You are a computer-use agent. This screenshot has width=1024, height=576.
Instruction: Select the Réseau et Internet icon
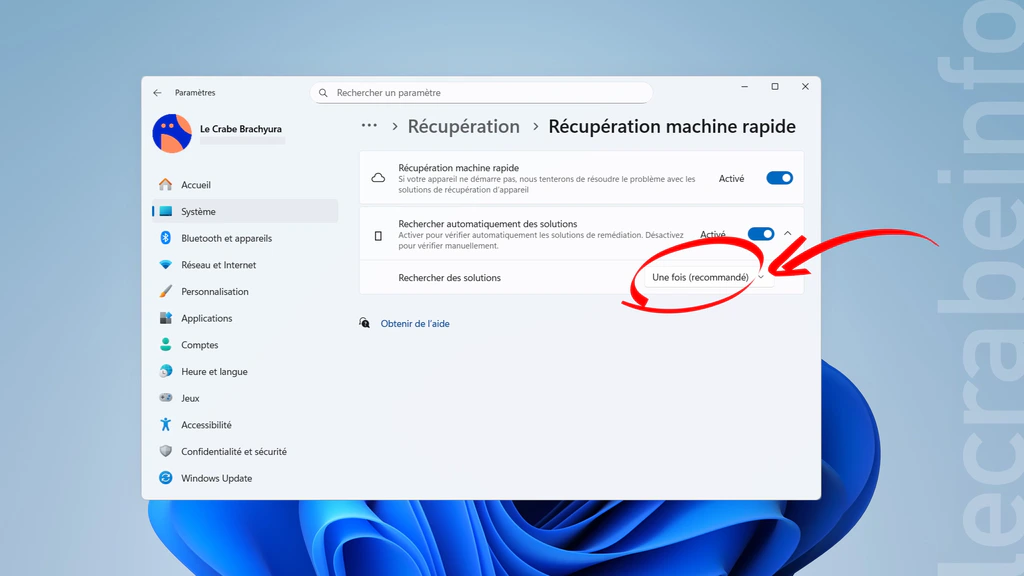coord(166,265)
